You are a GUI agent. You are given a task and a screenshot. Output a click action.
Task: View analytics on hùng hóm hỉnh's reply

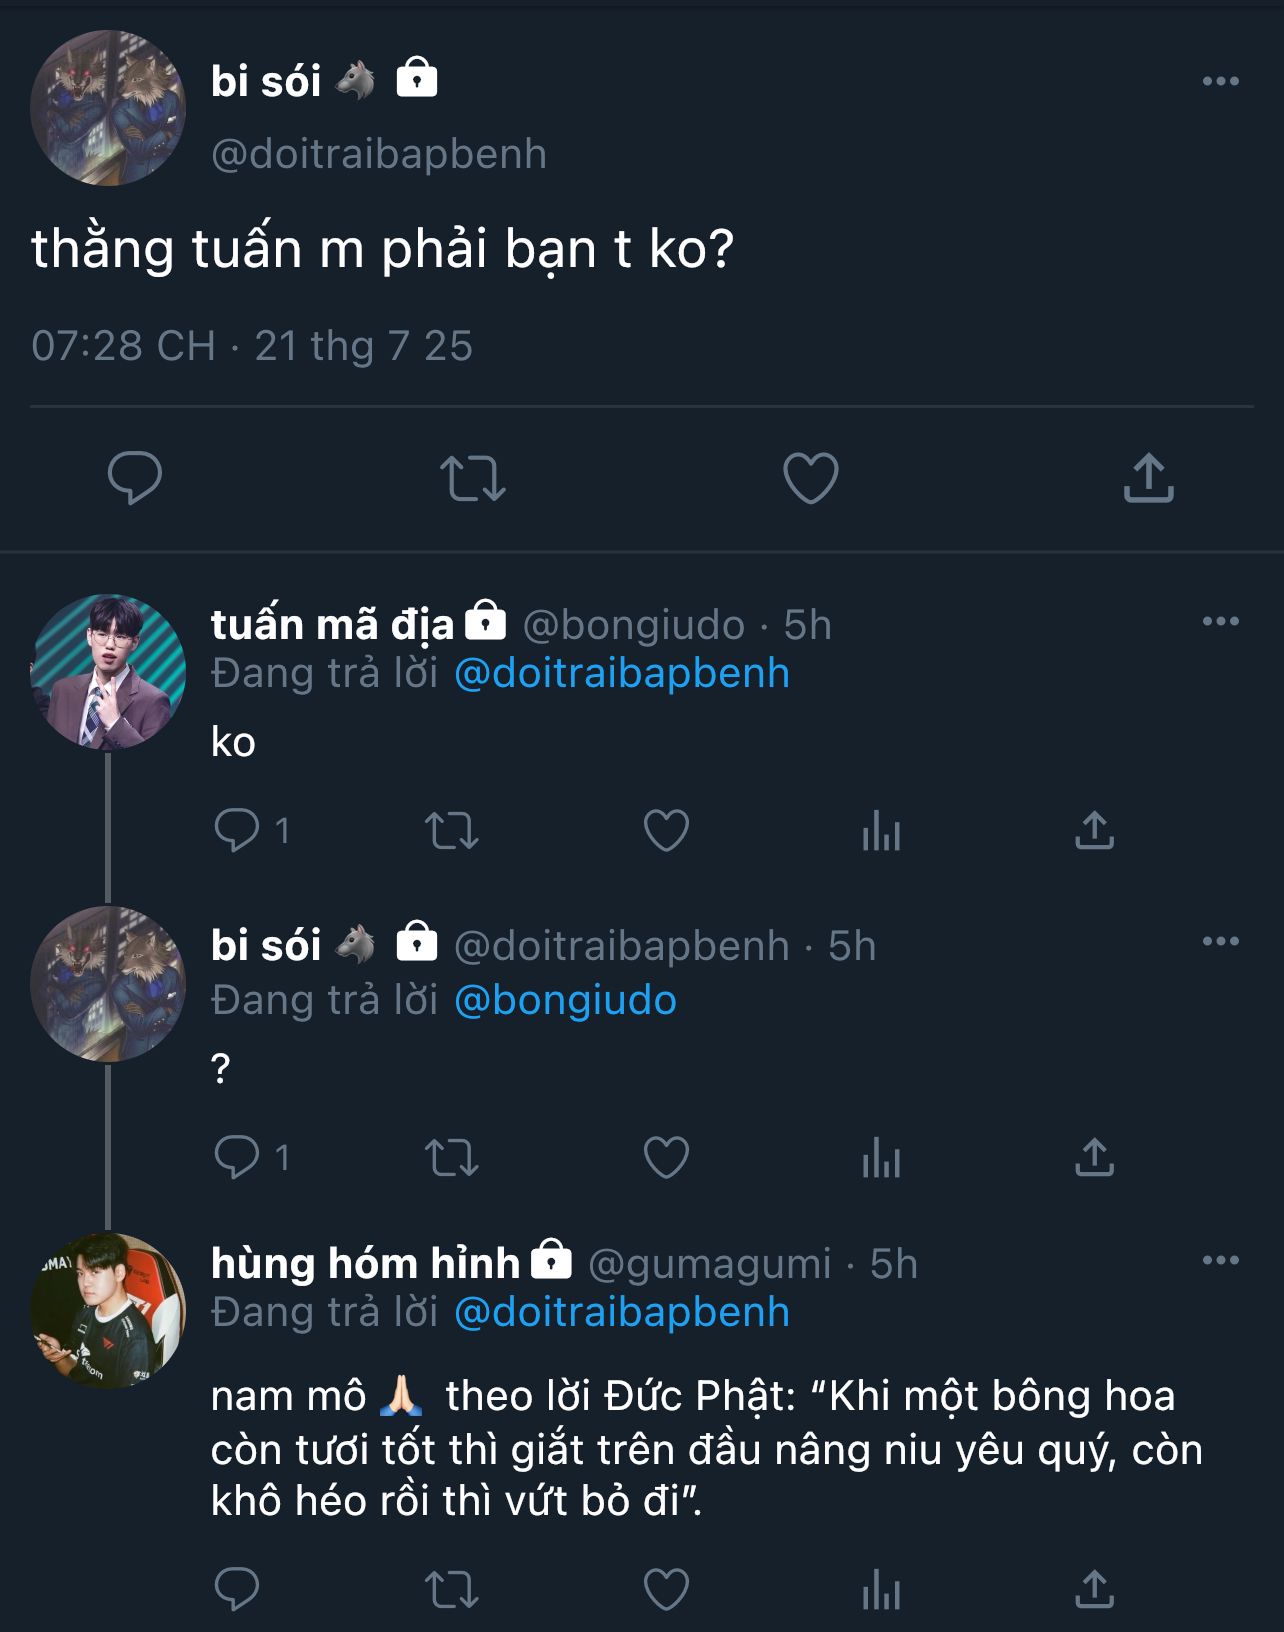point(881,1588)
